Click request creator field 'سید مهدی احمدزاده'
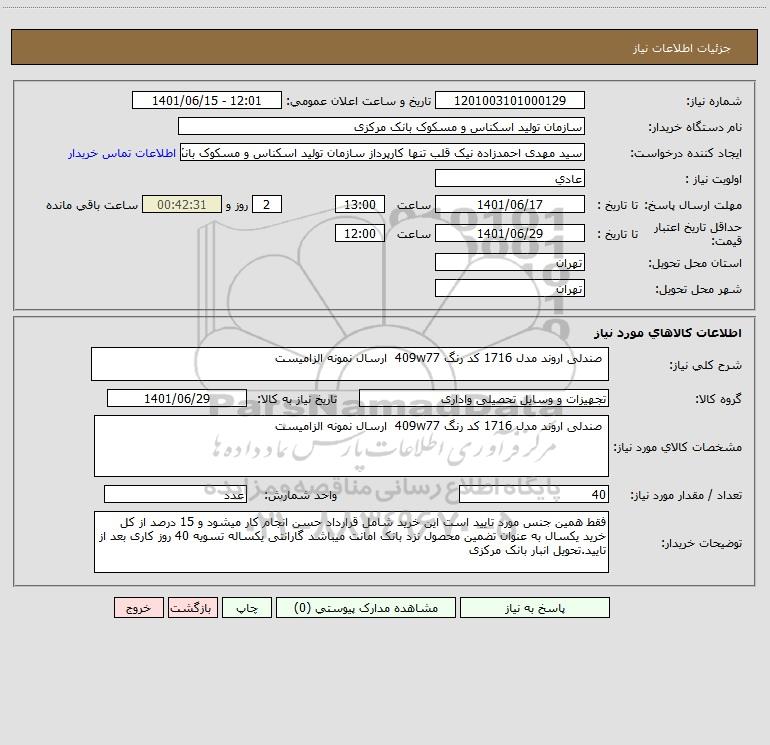This screenshot has width=770, height=745. tap(383, 152)
